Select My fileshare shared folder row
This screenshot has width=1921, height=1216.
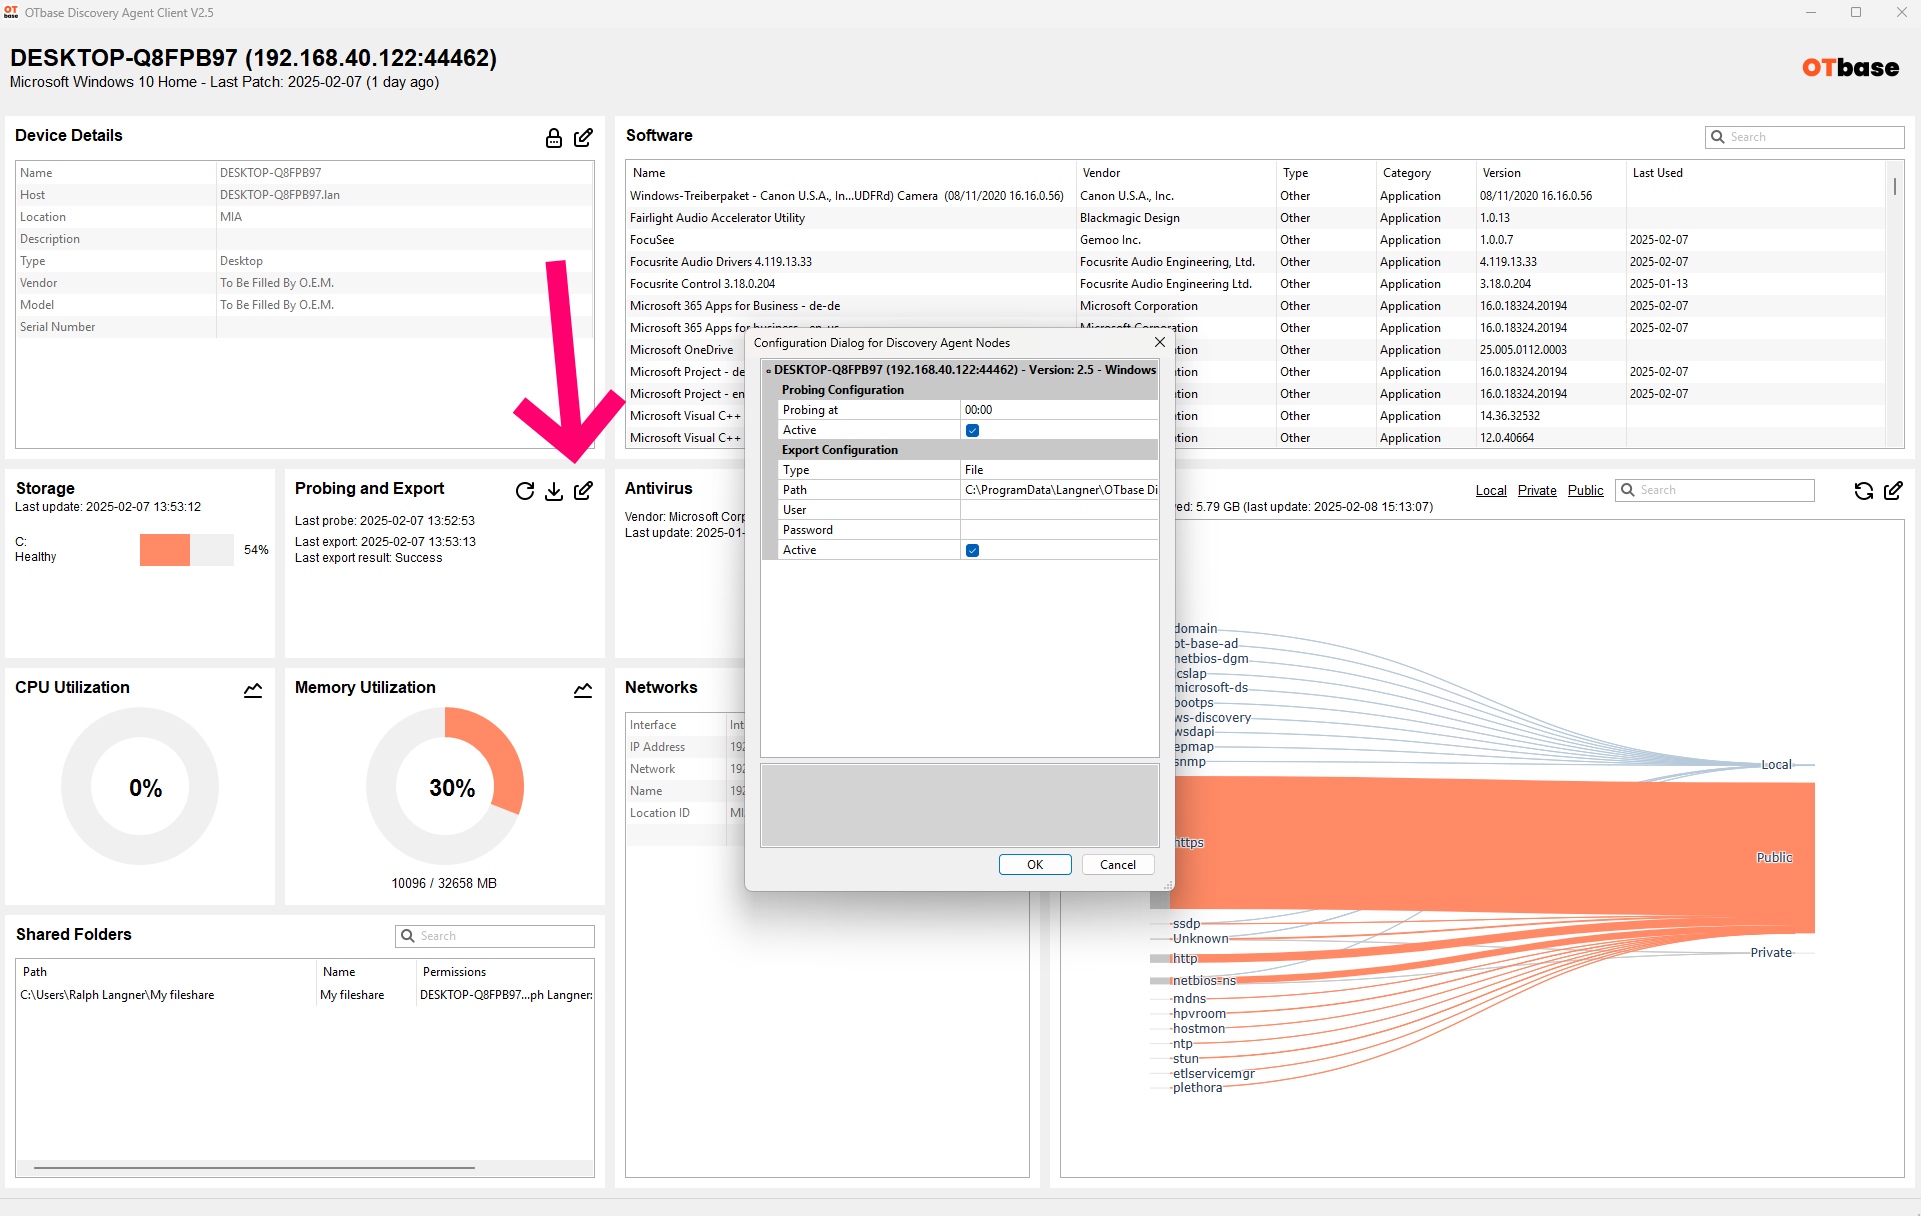pyautogui.click(x=305, y=995)
